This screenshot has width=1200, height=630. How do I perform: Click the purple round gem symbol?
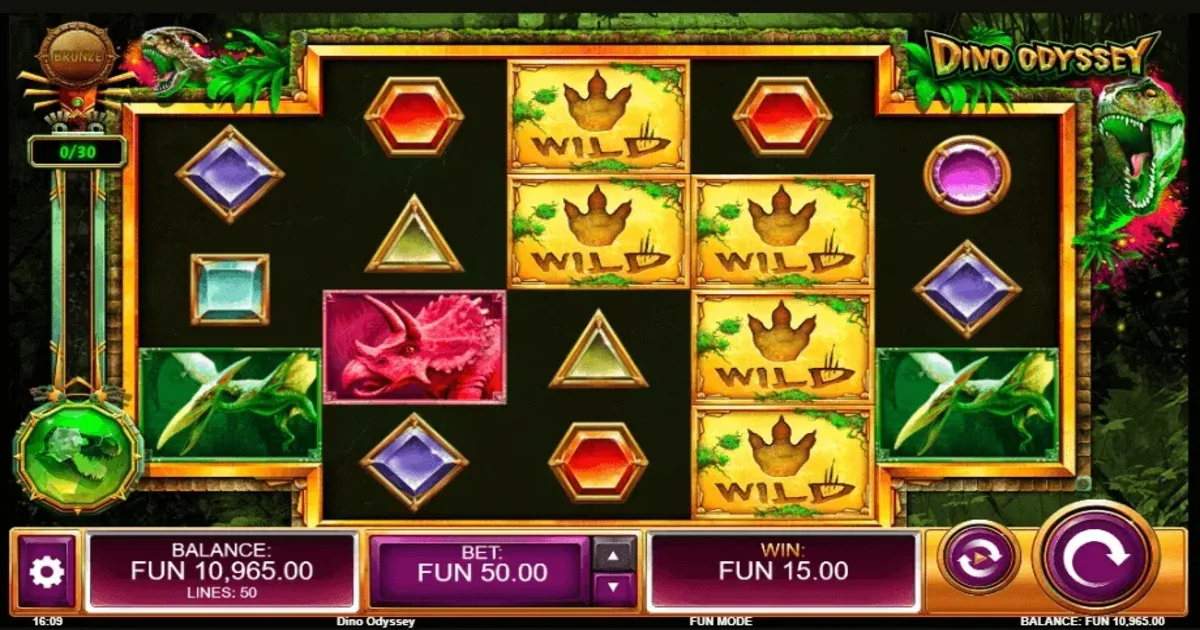(x=966, y=174)
